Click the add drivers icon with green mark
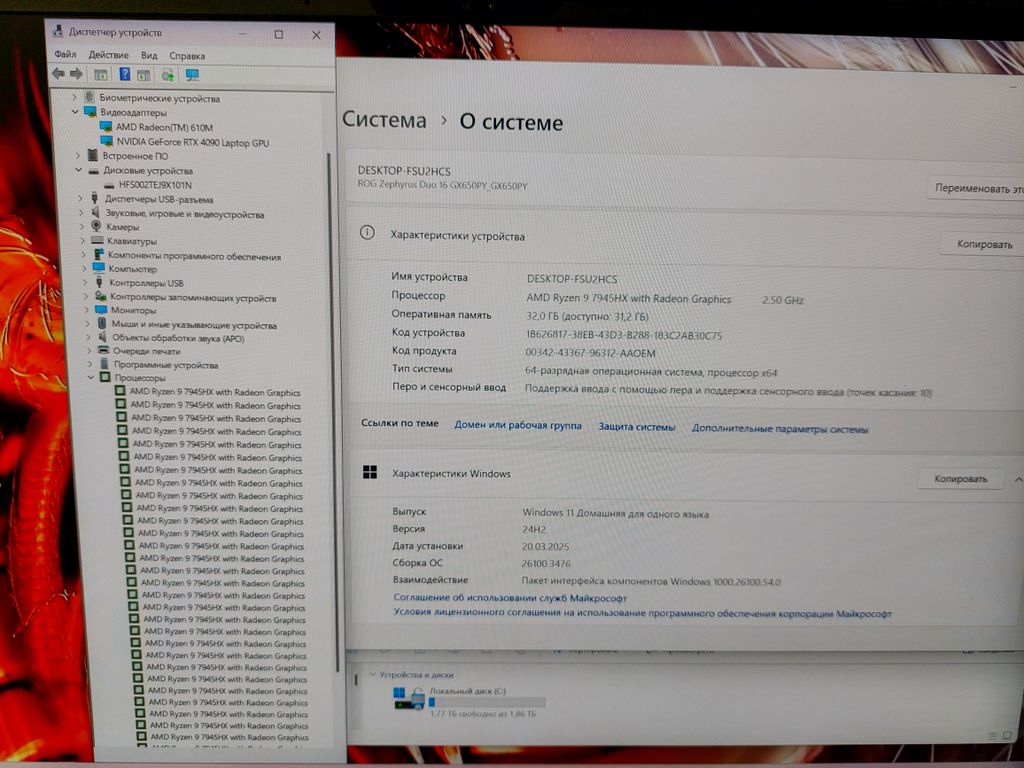 (x=168, y=75)
